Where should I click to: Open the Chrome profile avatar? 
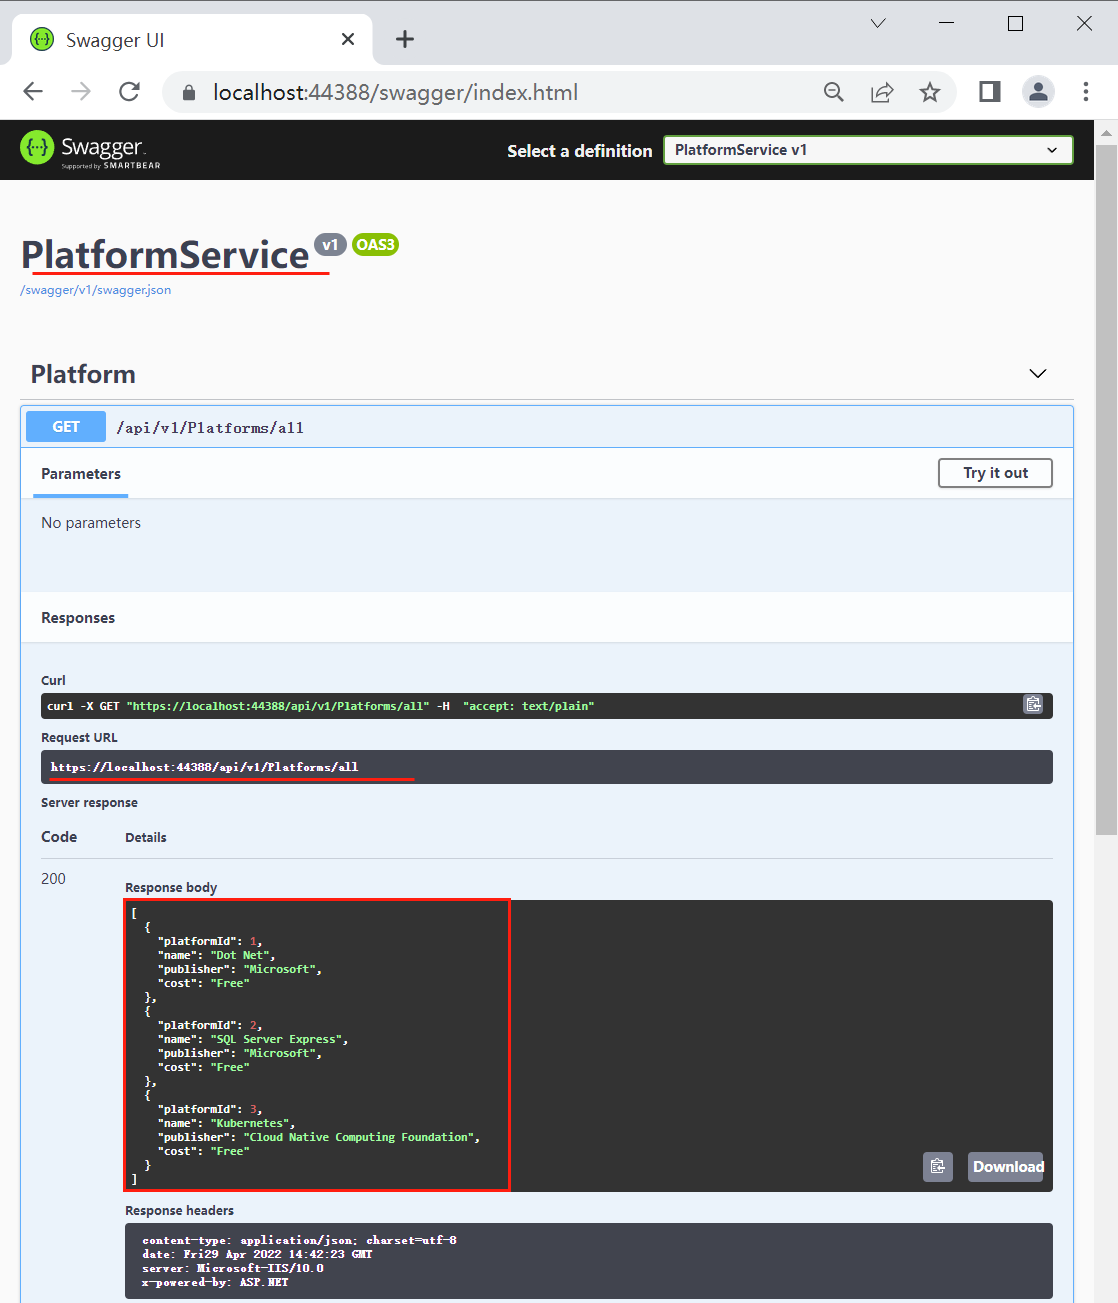coord(1038,92)
